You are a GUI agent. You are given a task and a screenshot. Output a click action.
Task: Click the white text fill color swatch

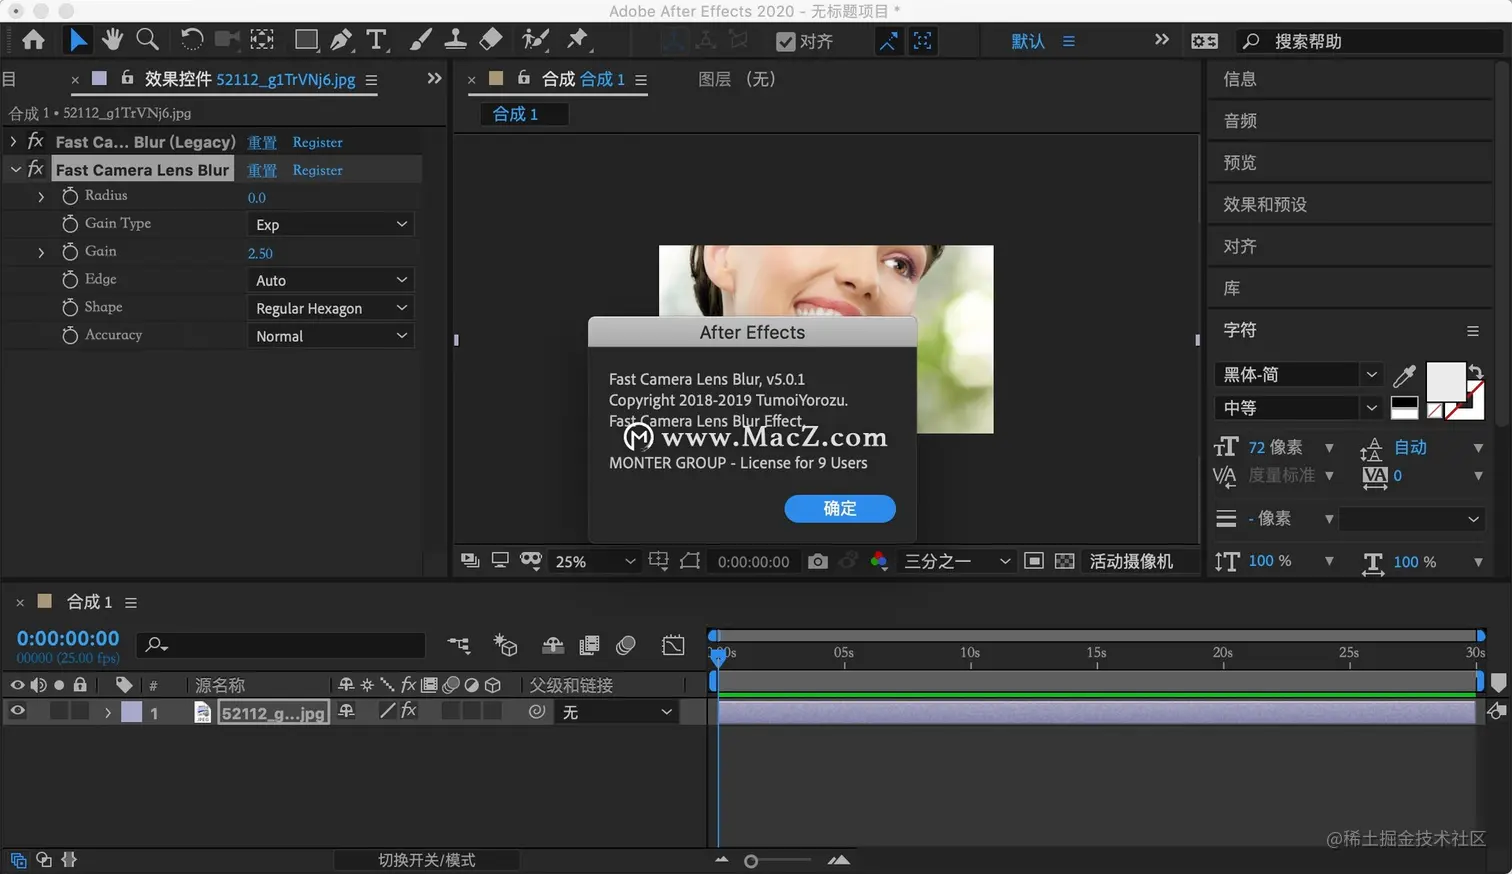pyautogui.click(x=1445, y=382)
